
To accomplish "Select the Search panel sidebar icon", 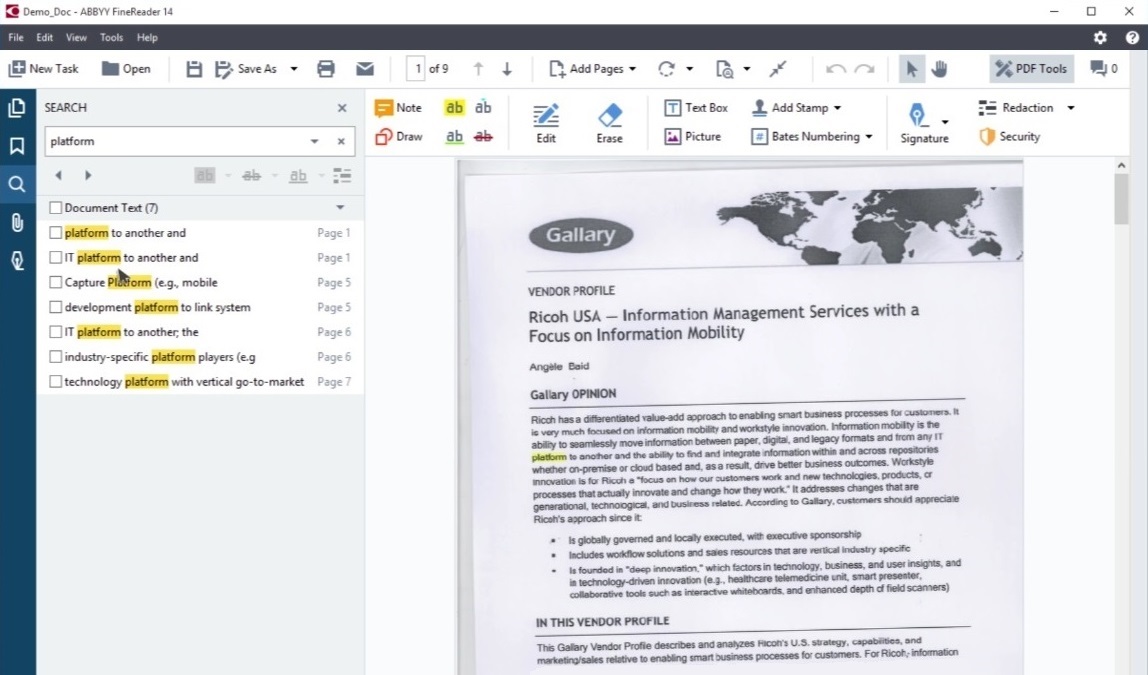I will tap(17, 184).
